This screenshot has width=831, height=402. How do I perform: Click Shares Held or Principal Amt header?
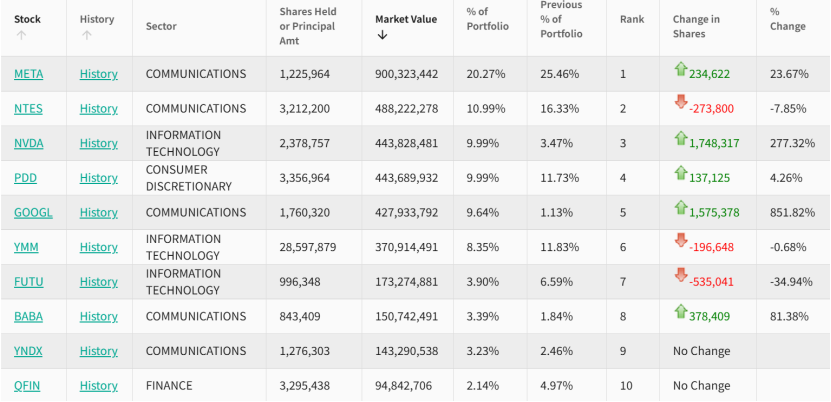(306, 27)
